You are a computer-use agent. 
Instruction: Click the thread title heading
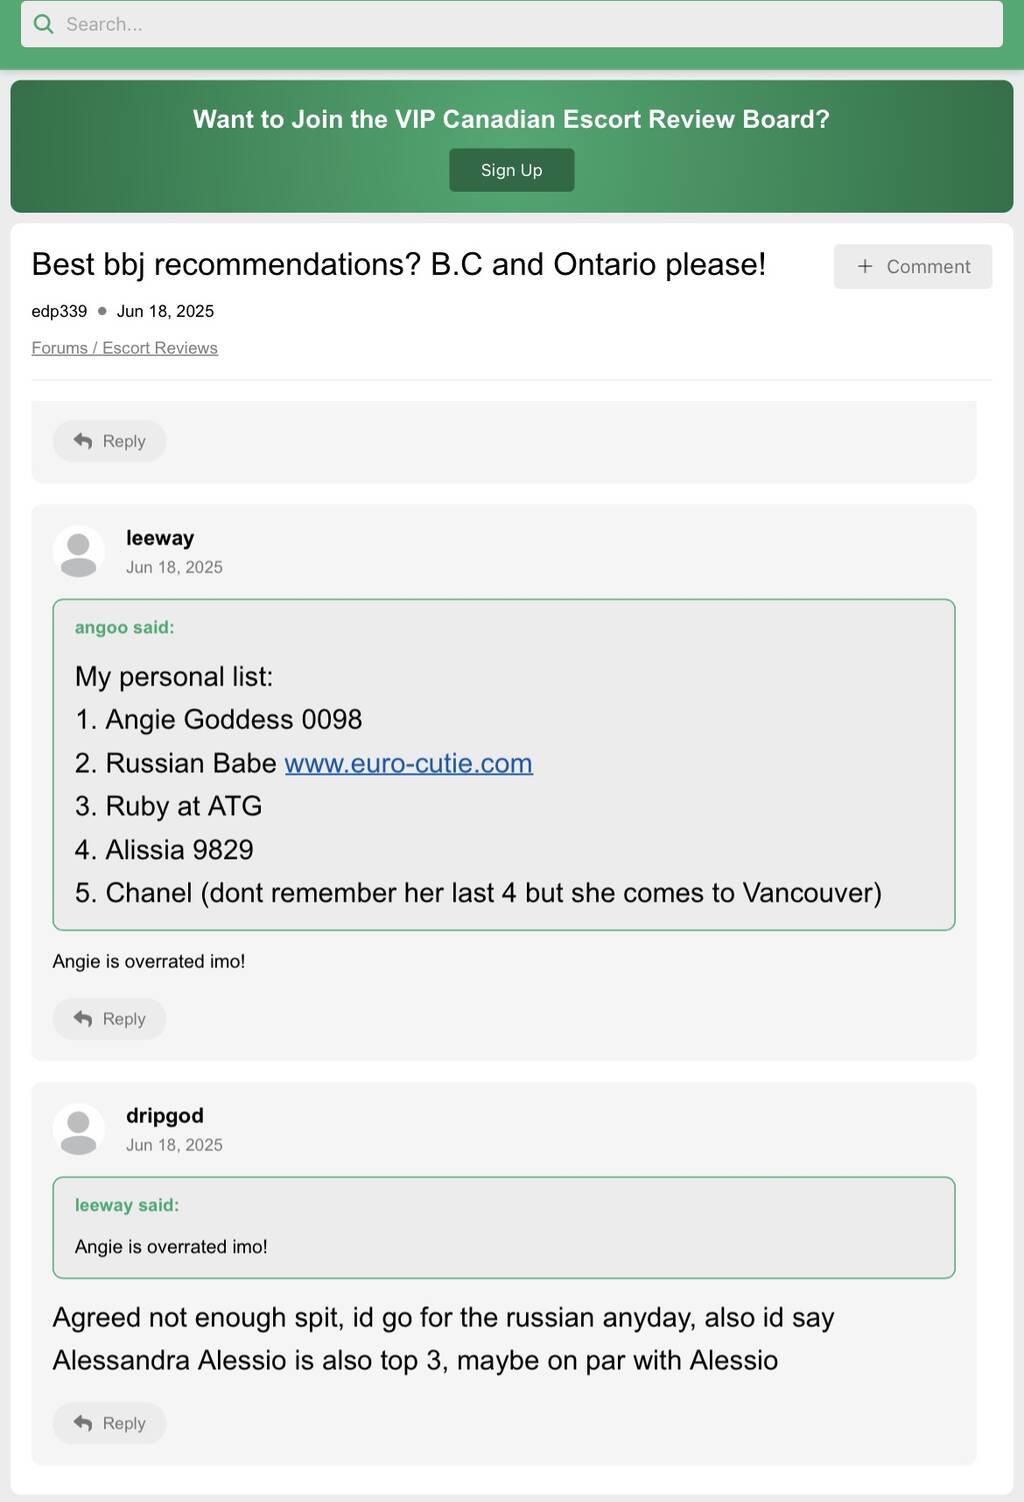tap(398, 265)
